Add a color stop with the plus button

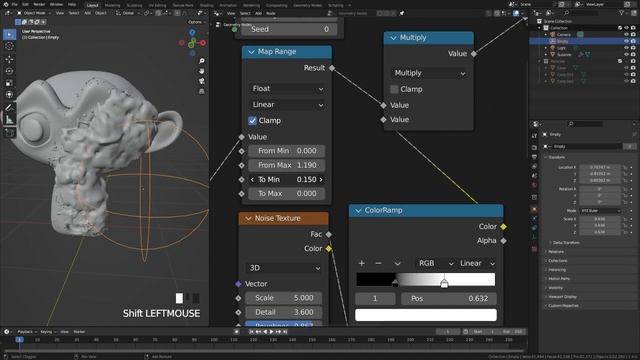coord(362,263)
